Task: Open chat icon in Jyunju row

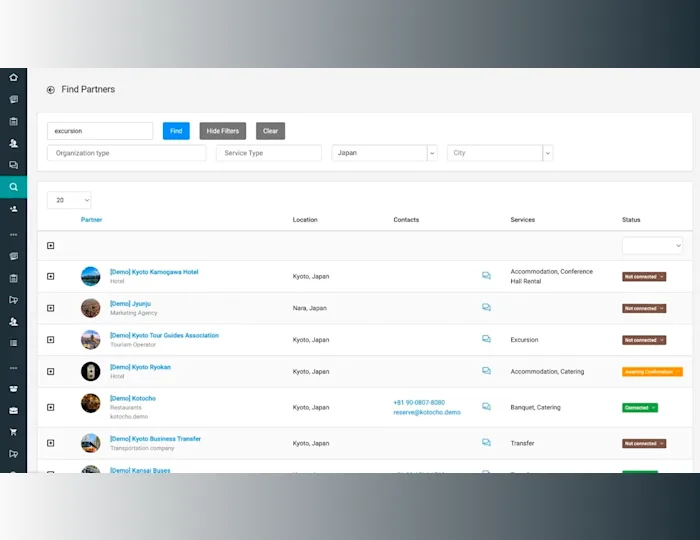Action: pyautogui.click(x=486, y=307)
